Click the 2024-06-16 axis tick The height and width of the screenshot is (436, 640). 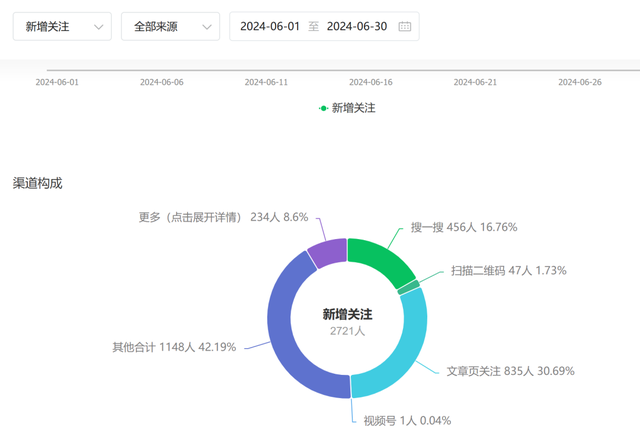[370, 82]
